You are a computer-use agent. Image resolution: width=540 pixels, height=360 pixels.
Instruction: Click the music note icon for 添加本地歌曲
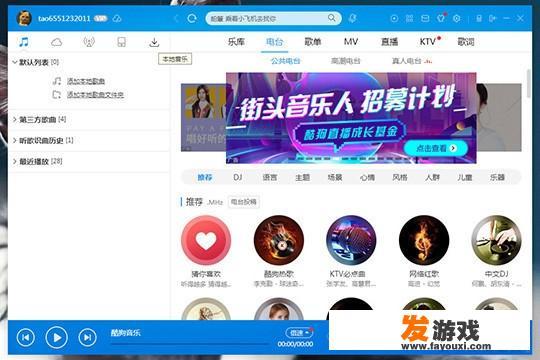(x=57, y=81)
